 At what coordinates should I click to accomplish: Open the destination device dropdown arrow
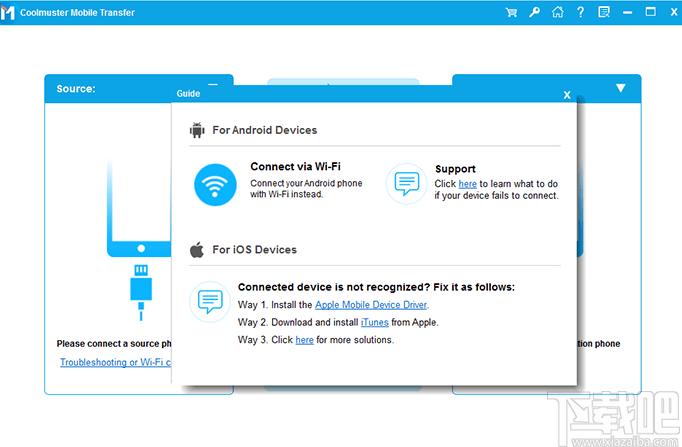(621, 88)
